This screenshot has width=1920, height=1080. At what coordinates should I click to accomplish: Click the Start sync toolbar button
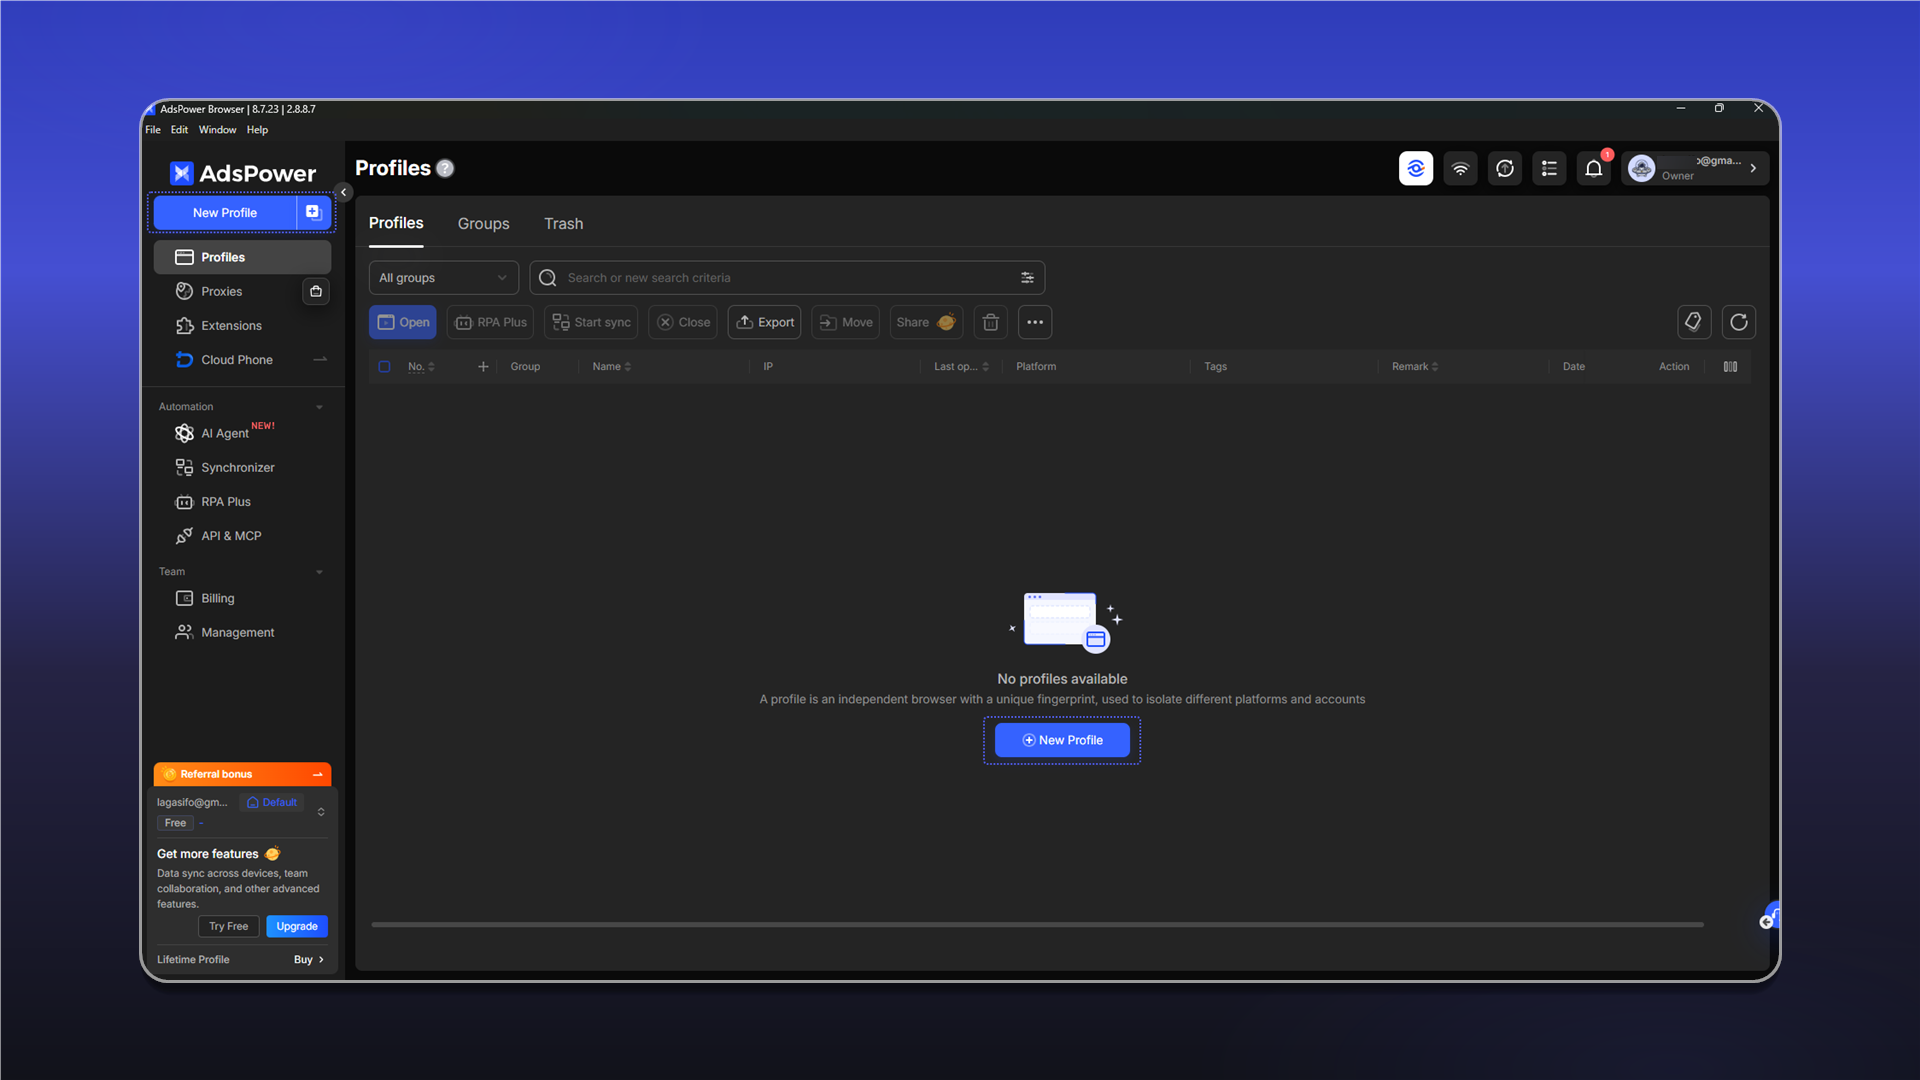pos(591,322)
